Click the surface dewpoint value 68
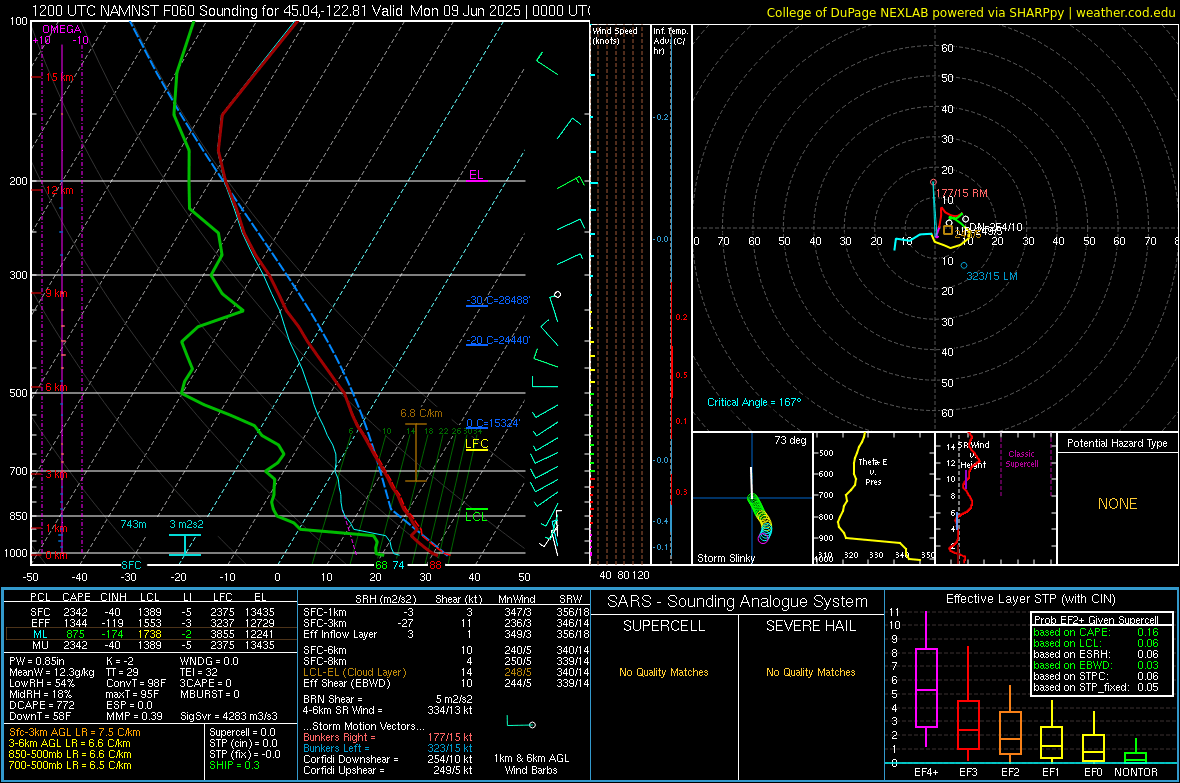 pyautogui.click(x=382, y=565)
